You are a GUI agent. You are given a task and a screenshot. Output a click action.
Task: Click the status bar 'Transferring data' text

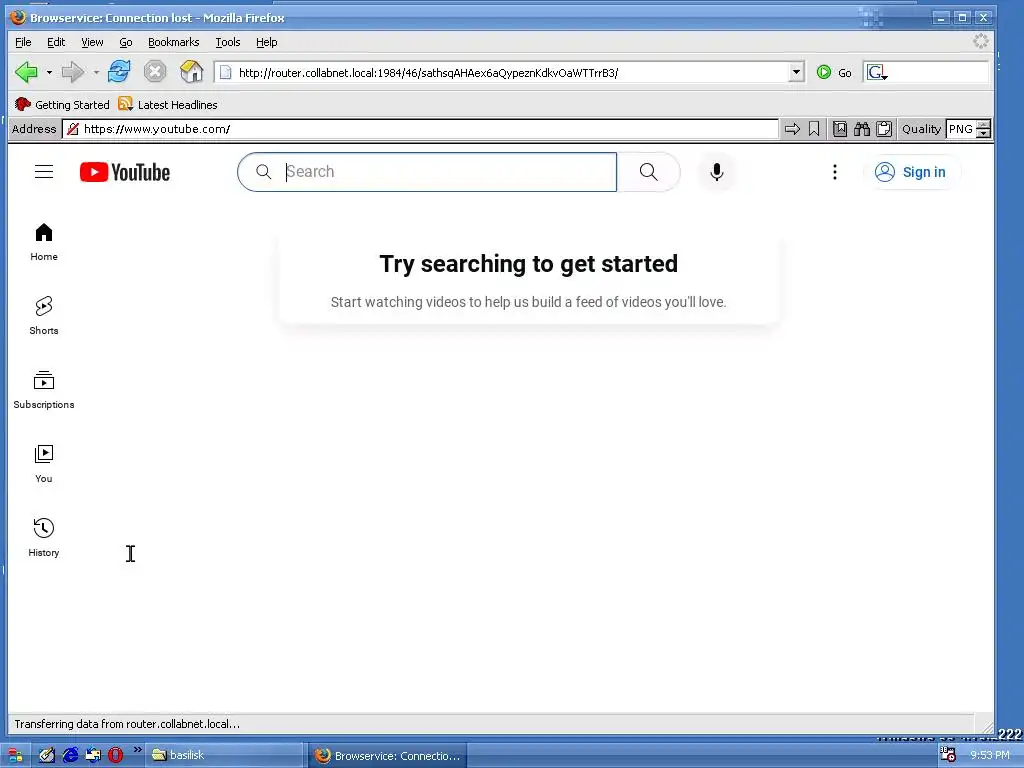127,724
